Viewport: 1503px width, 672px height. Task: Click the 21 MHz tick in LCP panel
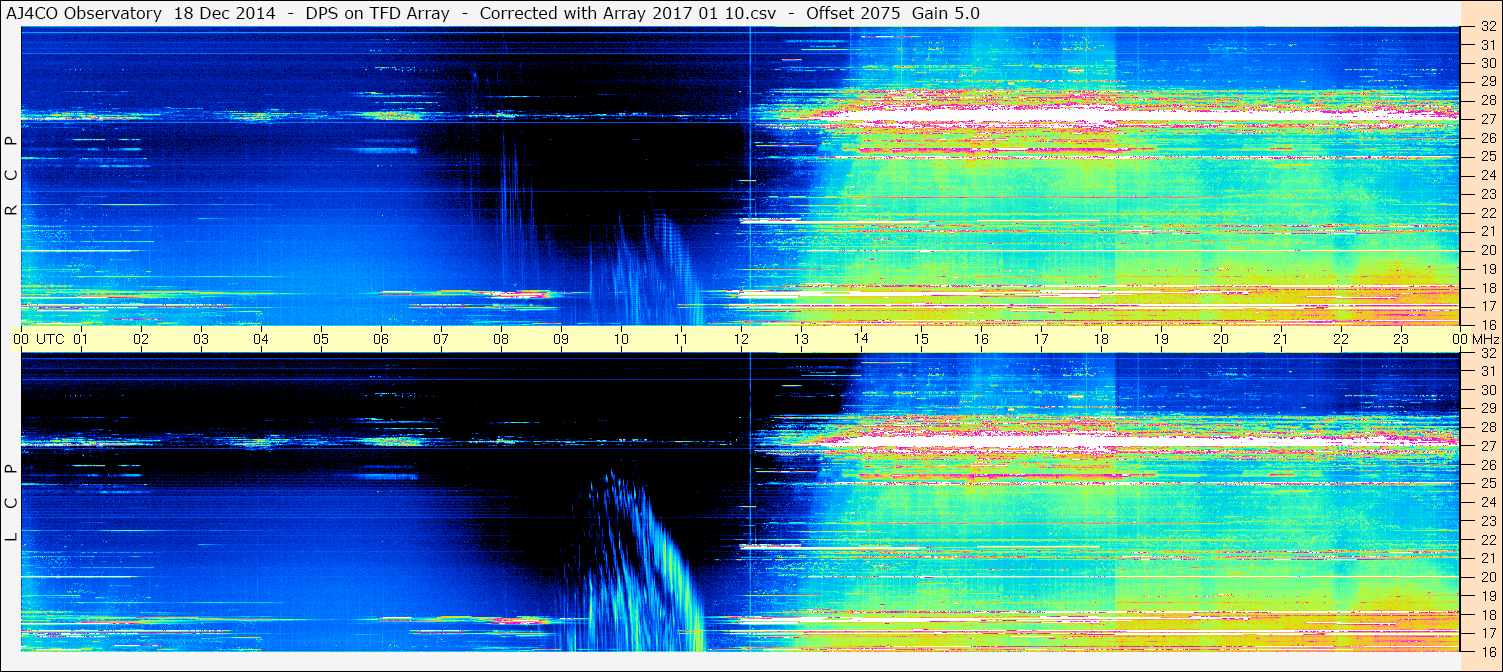[1488, 559]
